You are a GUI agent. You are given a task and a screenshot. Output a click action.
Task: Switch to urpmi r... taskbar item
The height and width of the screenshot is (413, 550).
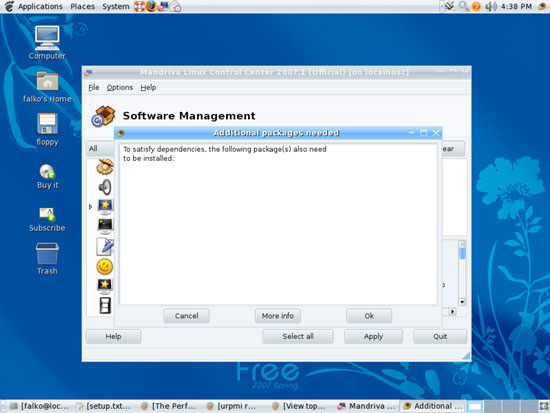[x=234, y=406]
